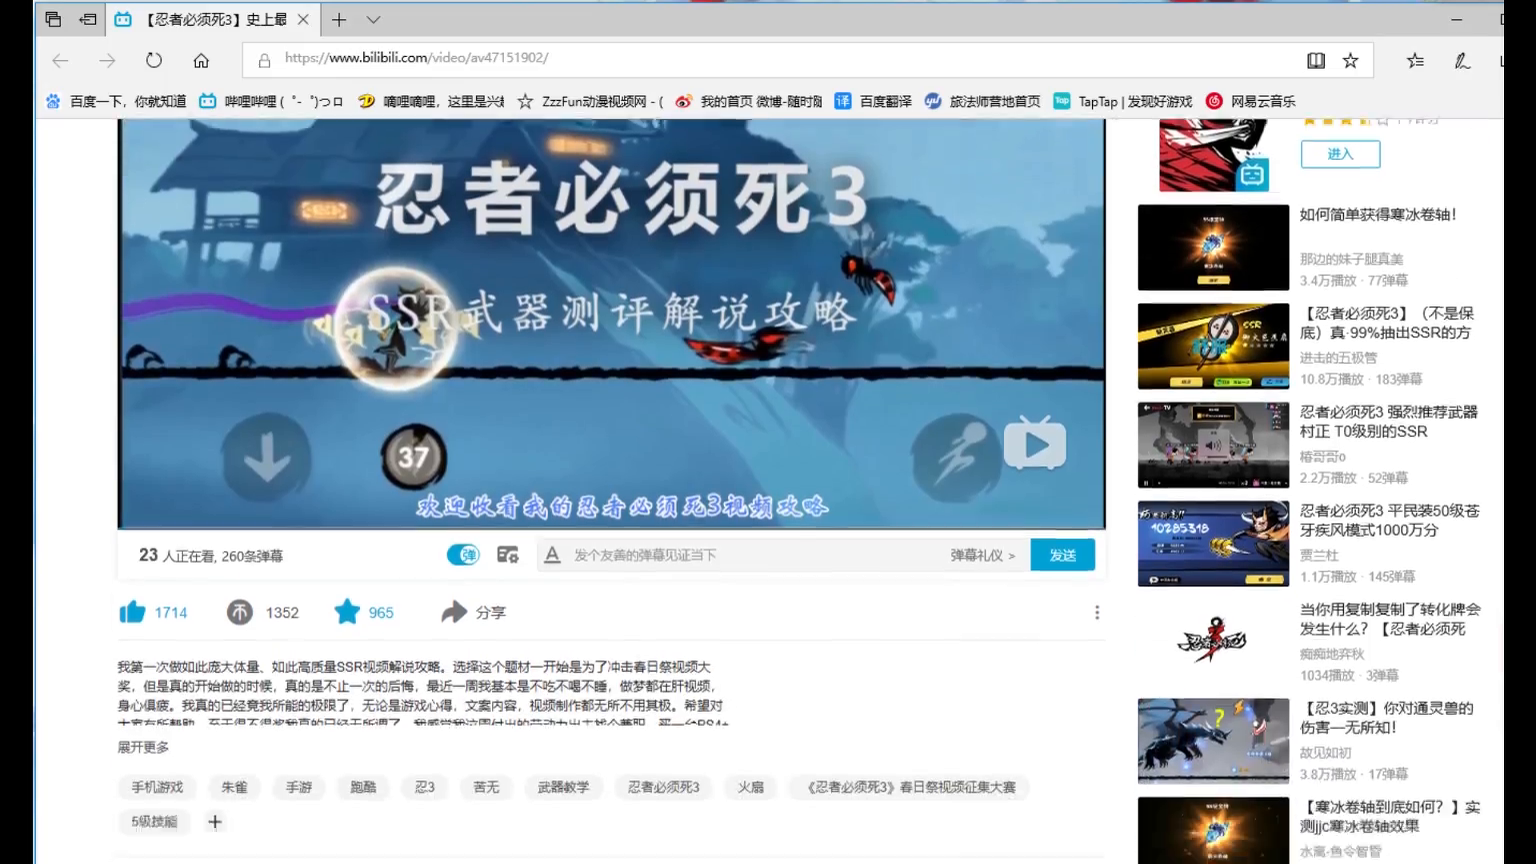Add notes with pen icon
The height and width of the screenshot is (864, 1536).
[x=1462, y=60]
